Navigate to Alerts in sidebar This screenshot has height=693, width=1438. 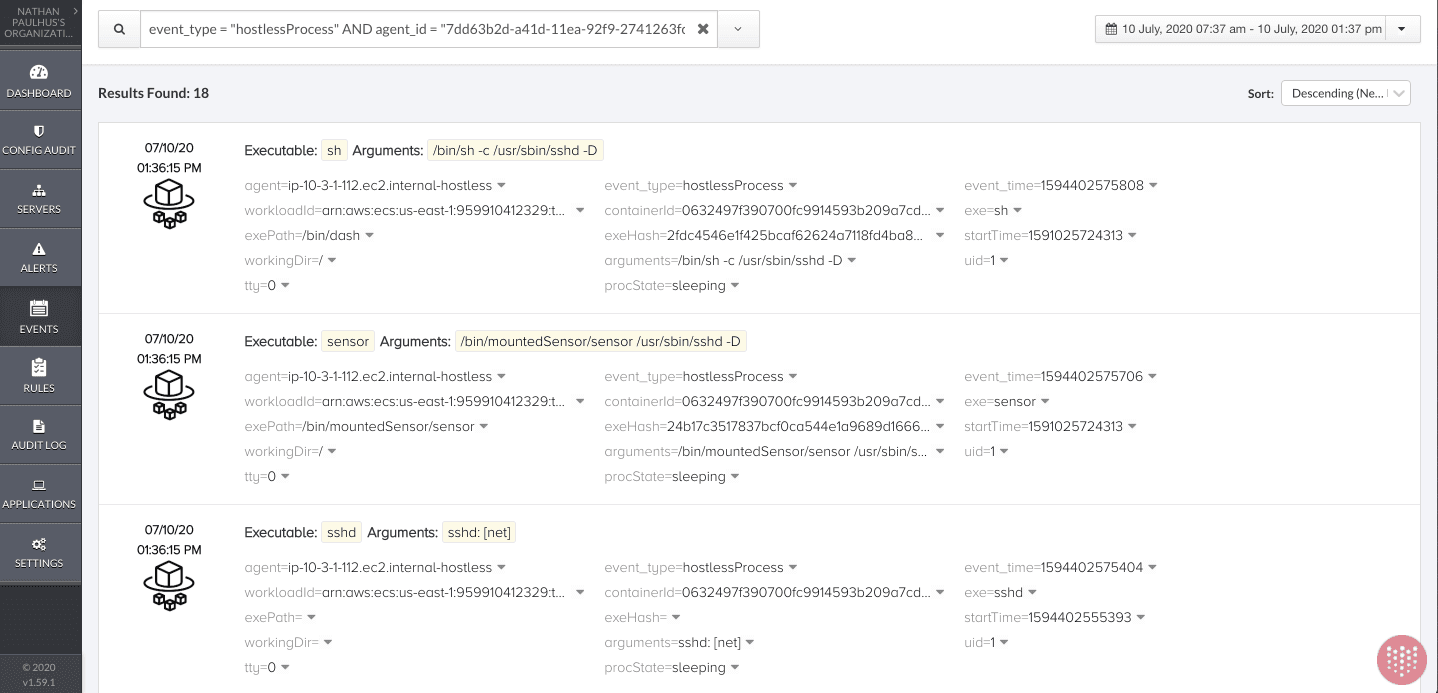point(40,258)
